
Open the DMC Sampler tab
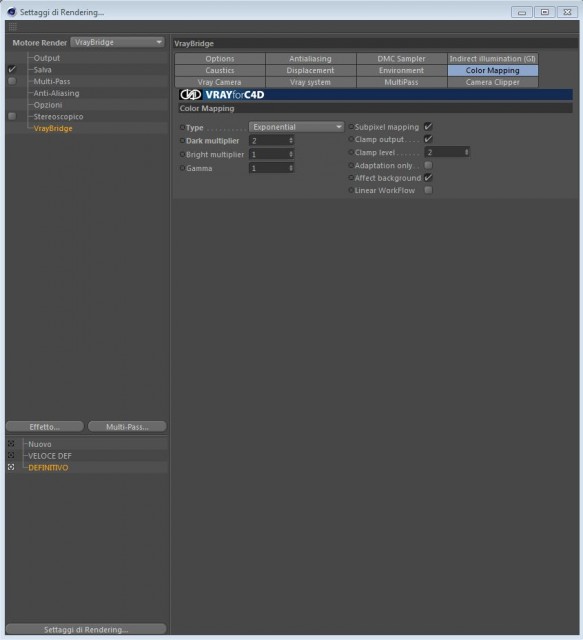(401, 58)
